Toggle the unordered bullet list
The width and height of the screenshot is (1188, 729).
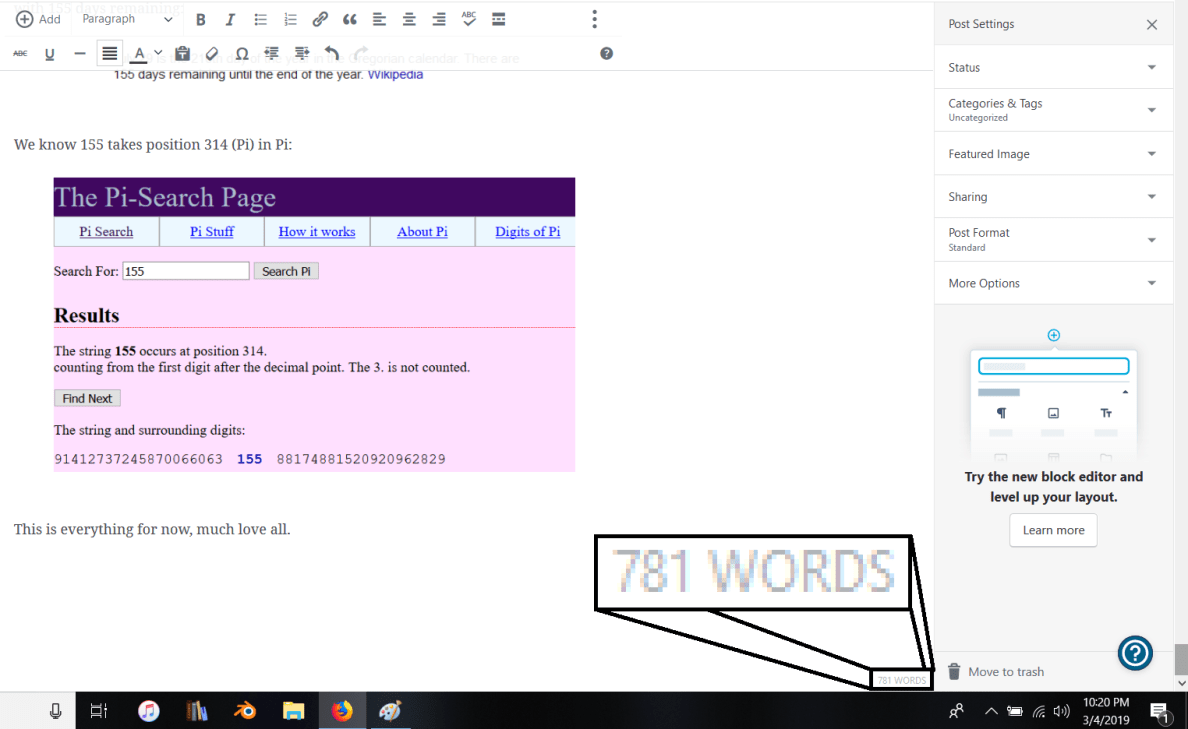point(260,19)
